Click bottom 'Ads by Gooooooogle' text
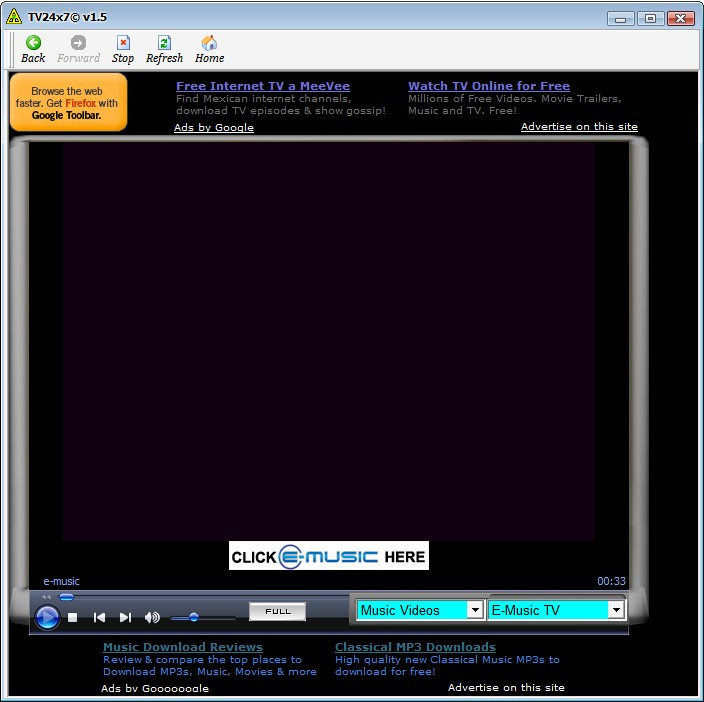 coord(154,688)
